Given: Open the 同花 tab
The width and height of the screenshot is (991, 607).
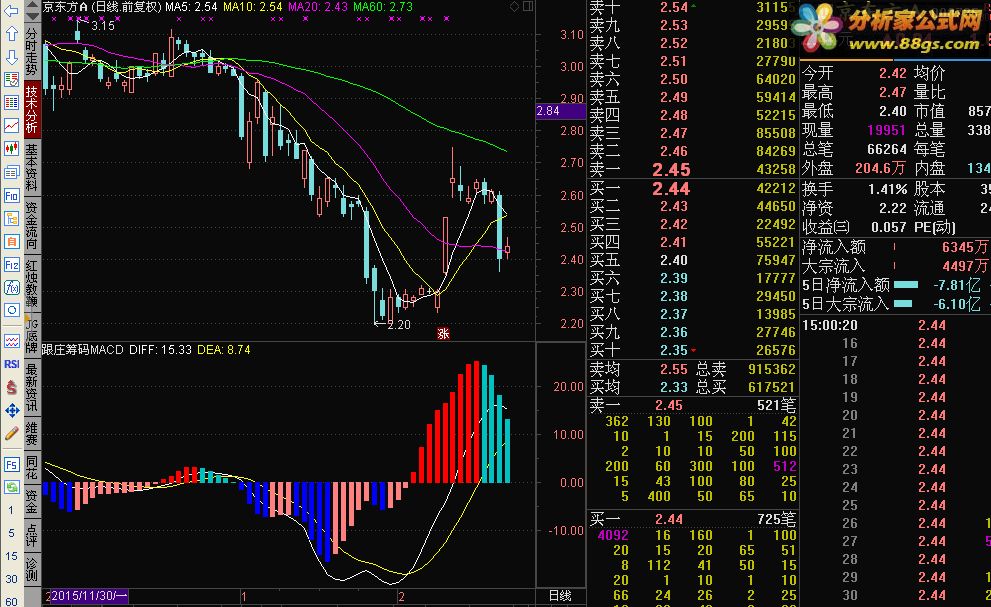Looking at the screenshot, I should (x=32, y=467).
